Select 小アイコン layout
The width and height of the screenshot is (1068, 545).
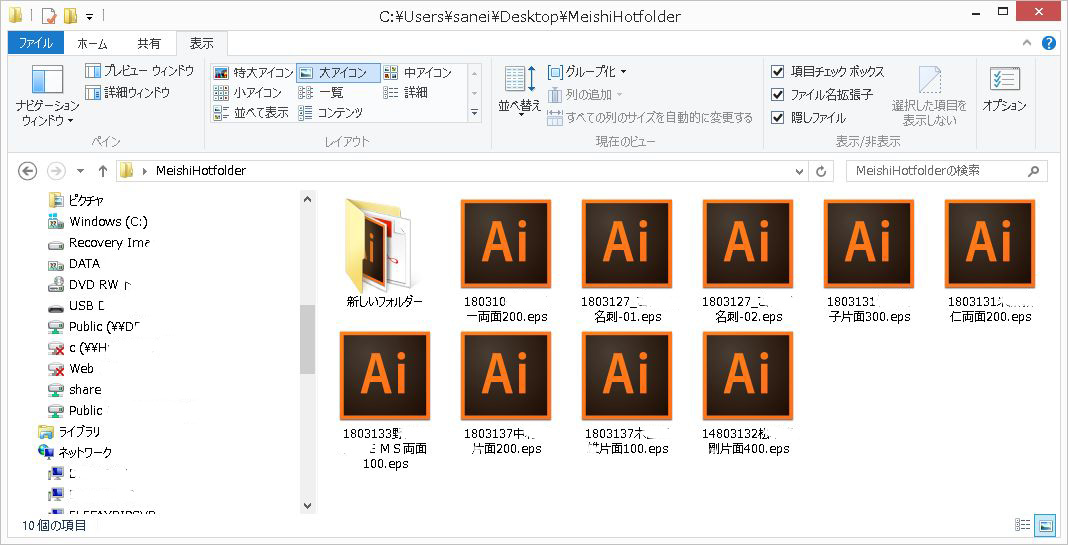pos(247,93)
